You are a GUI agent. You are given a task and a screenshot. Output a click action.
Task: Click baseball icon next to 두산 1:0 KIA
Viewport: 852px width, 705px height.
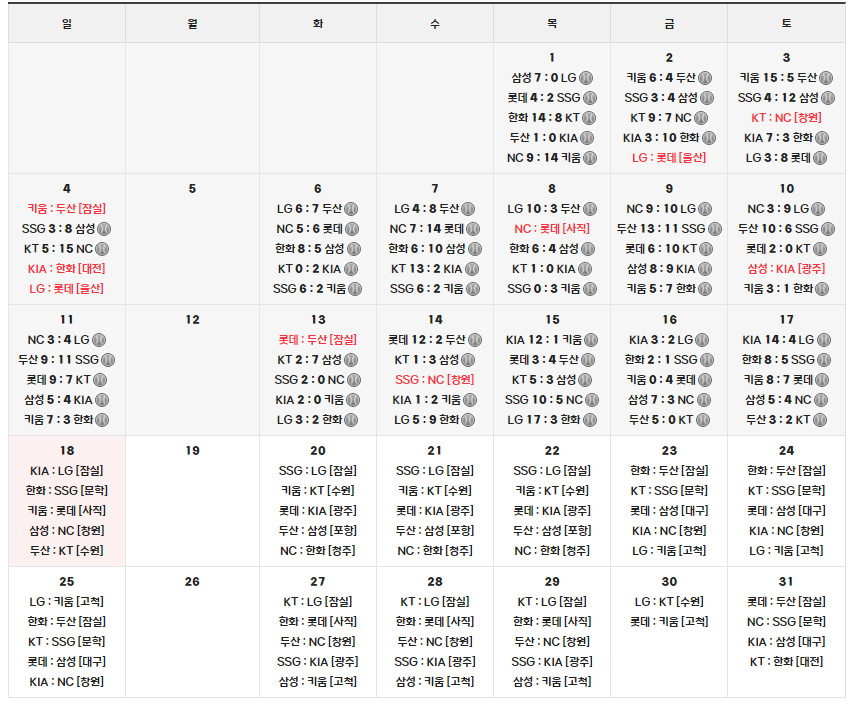[587, 138]
